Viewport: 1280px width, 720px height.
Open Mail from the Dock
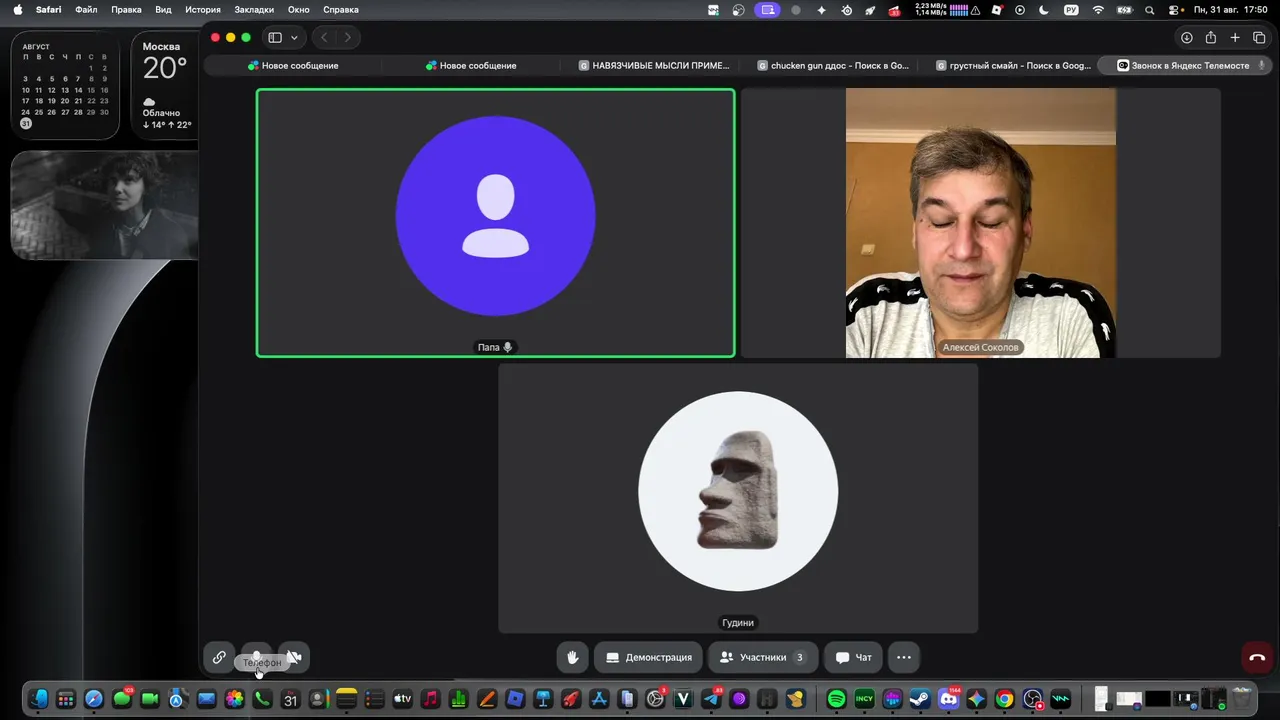(206, 699)
